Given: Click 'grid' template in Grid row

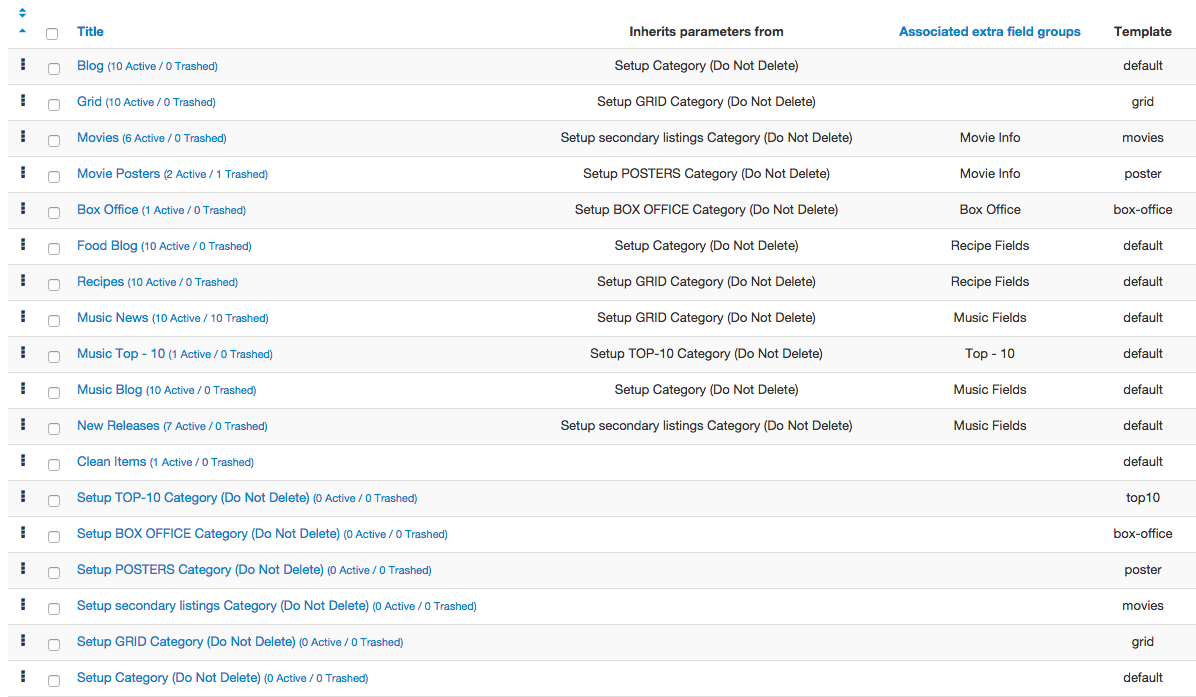Looking at the screenshot, I should point(1143,101).
